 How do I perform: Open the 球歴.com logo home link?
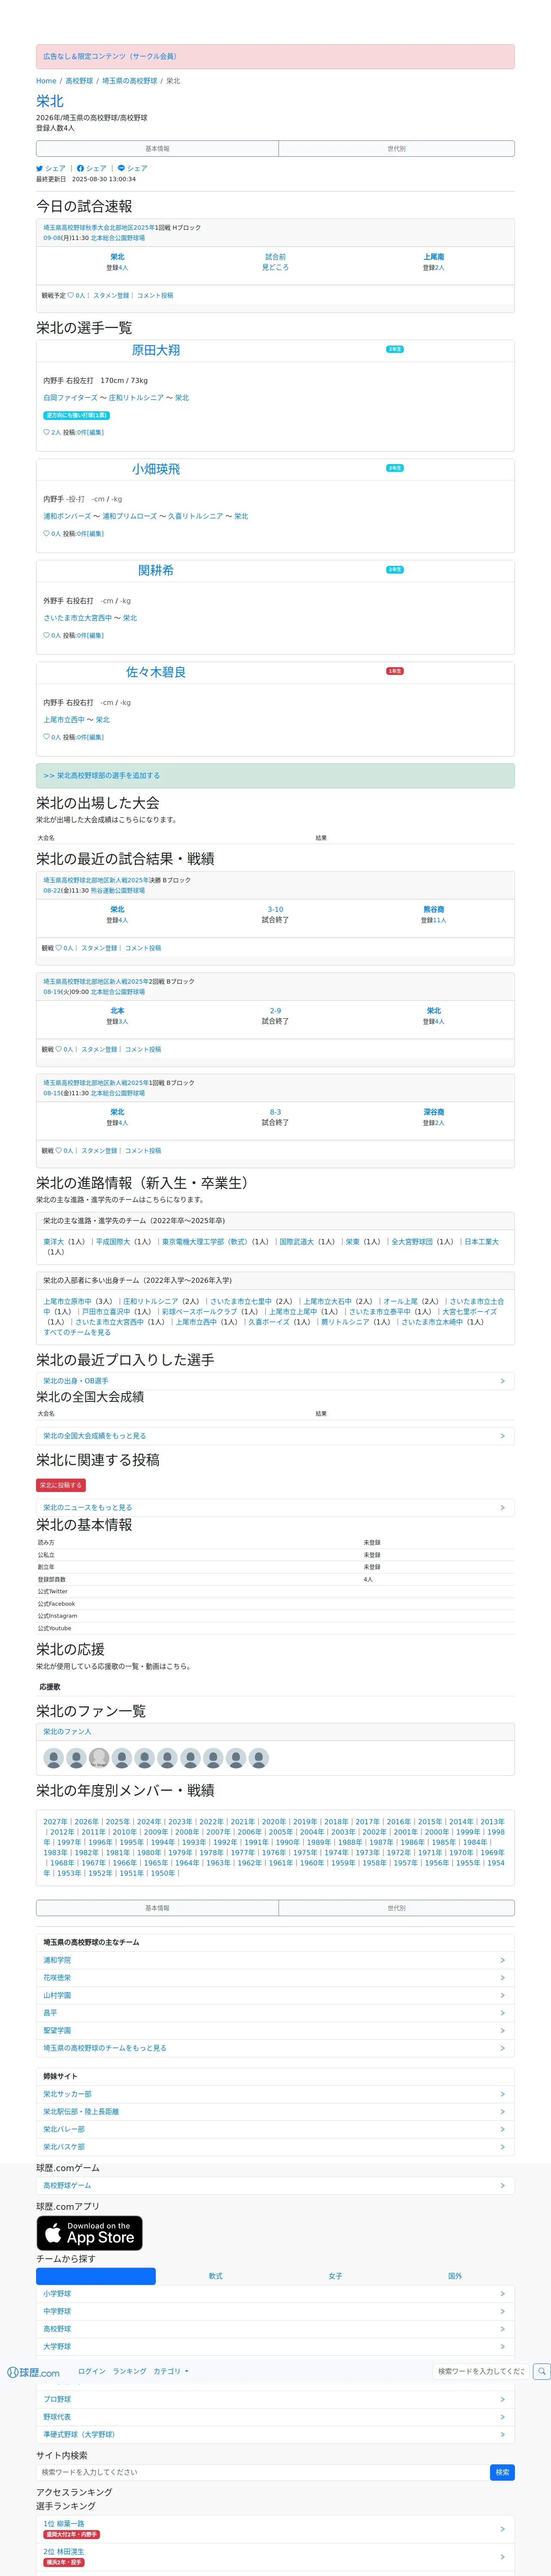33,2372
